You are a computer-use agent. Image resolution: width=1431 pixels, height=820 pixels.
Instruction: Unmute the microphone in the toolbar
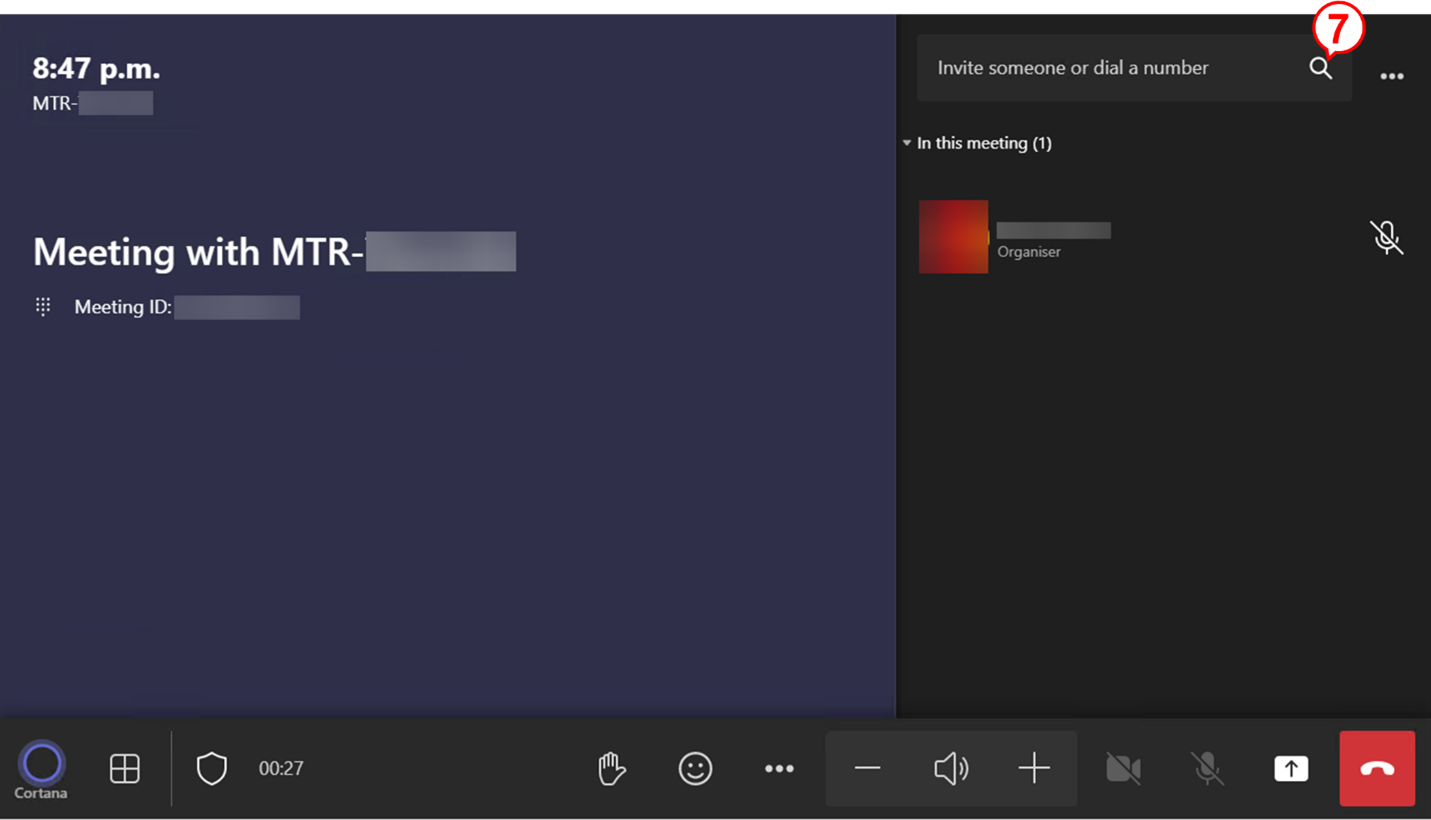pyautogui.click(x=1207, y=768)
